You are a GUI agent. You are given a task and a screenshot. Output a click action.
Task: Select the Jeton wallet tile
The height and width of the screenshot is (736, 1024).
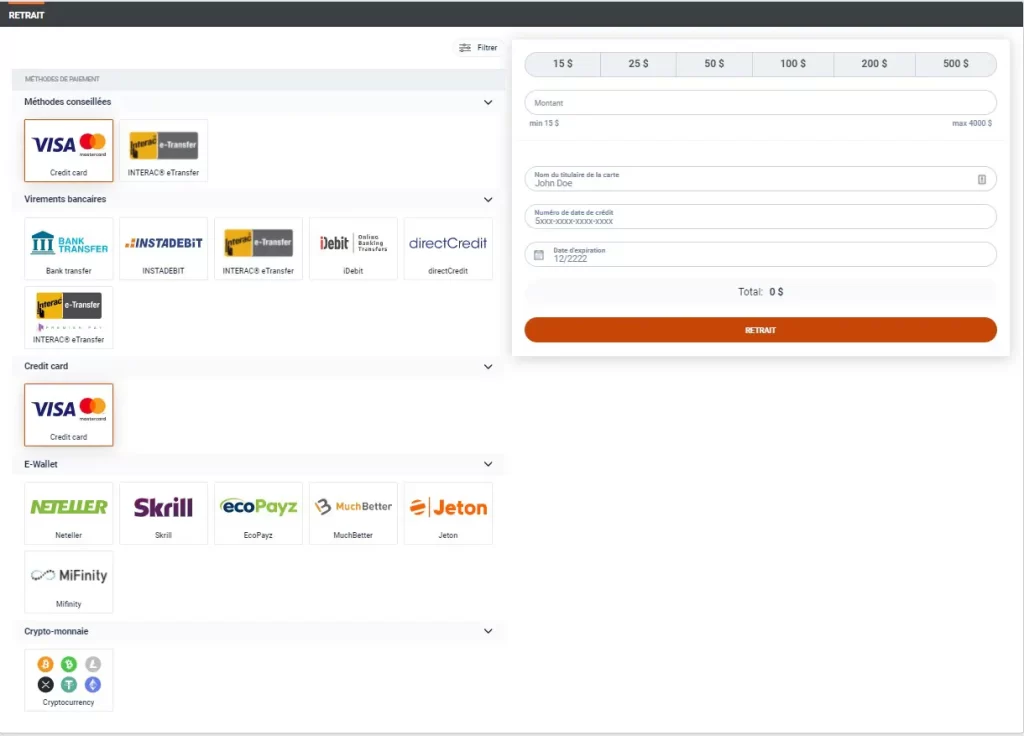448,513
